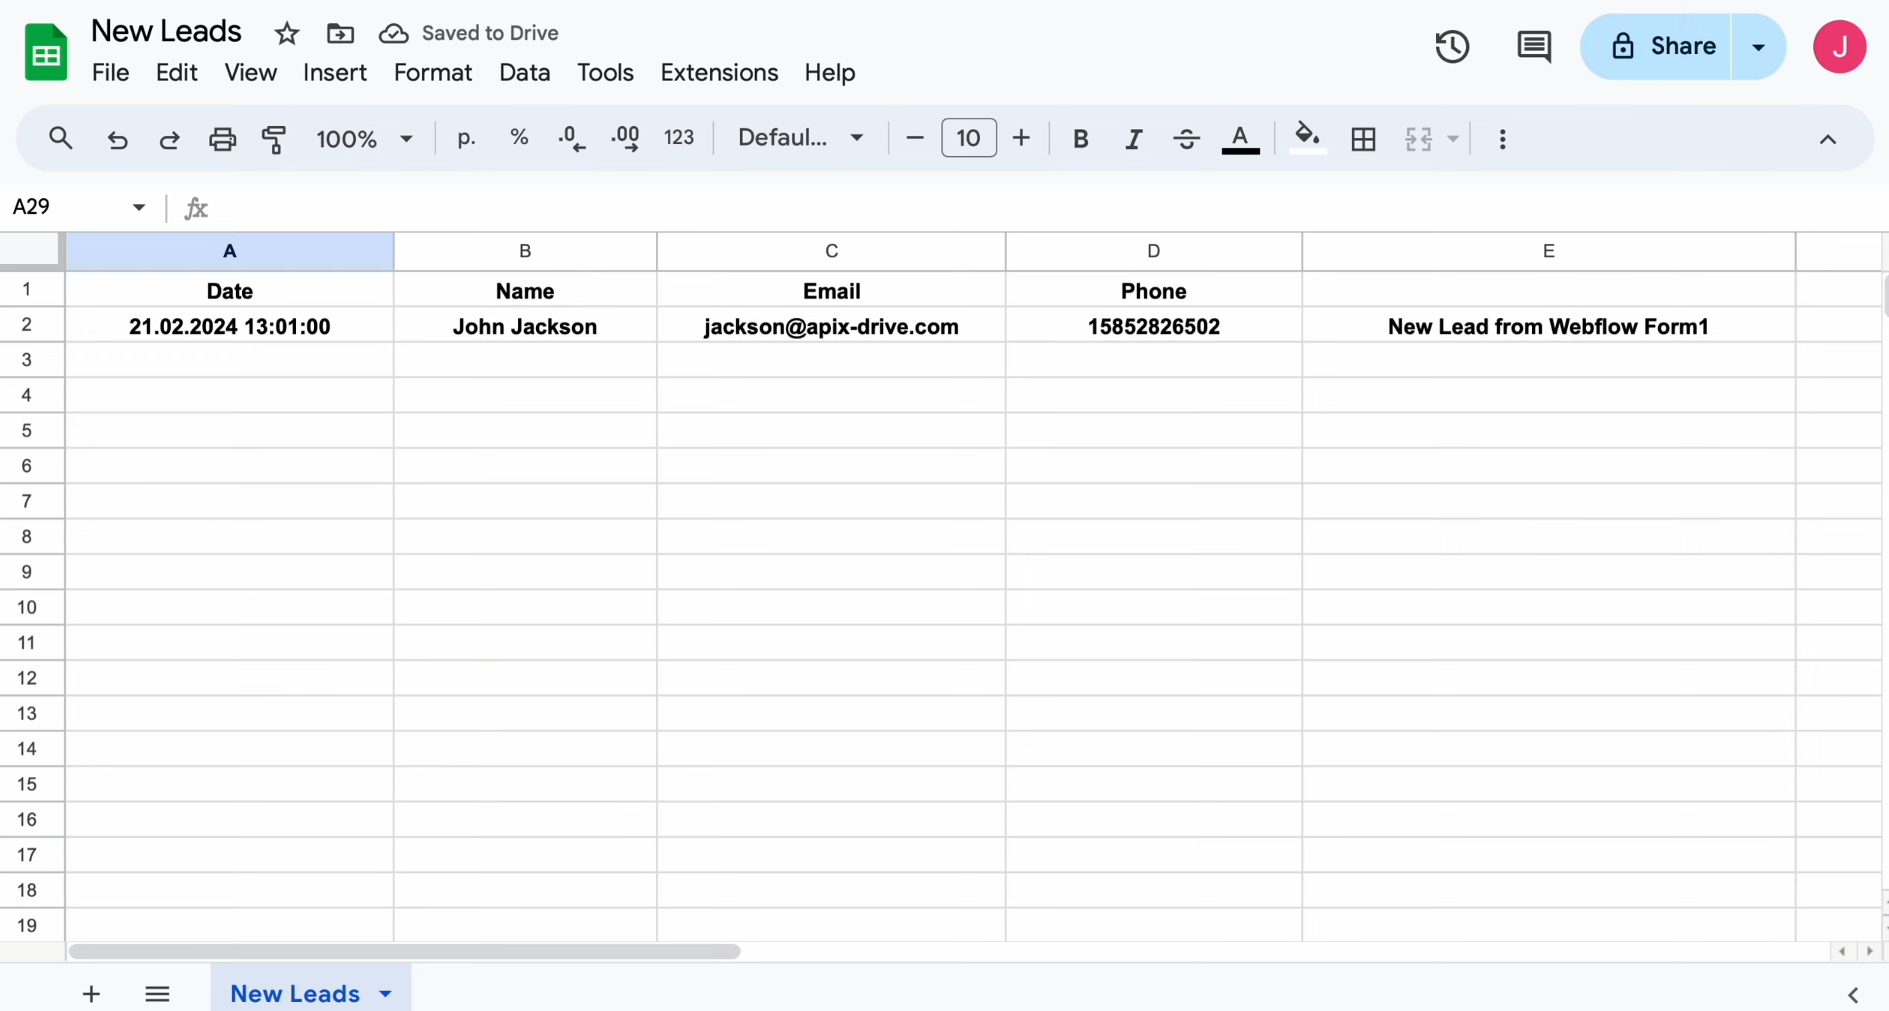Image resolution: width=1889 pixels, height=1011 pixels.
Task: Open the borders menu
Action: pos(1364,139)
